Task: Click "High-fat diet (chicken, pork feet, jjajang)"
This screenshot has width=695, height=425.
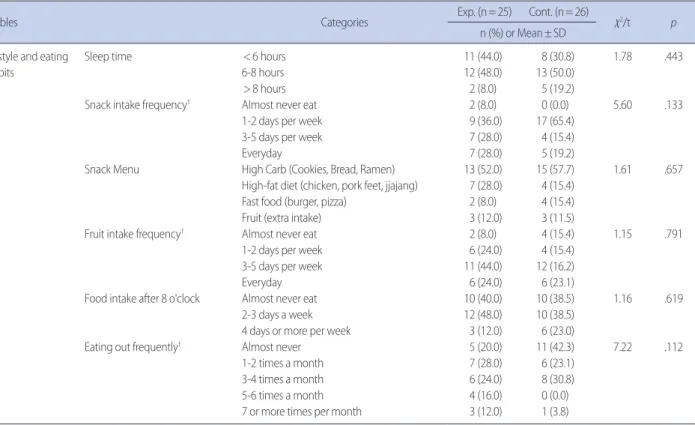Action: 330,186
